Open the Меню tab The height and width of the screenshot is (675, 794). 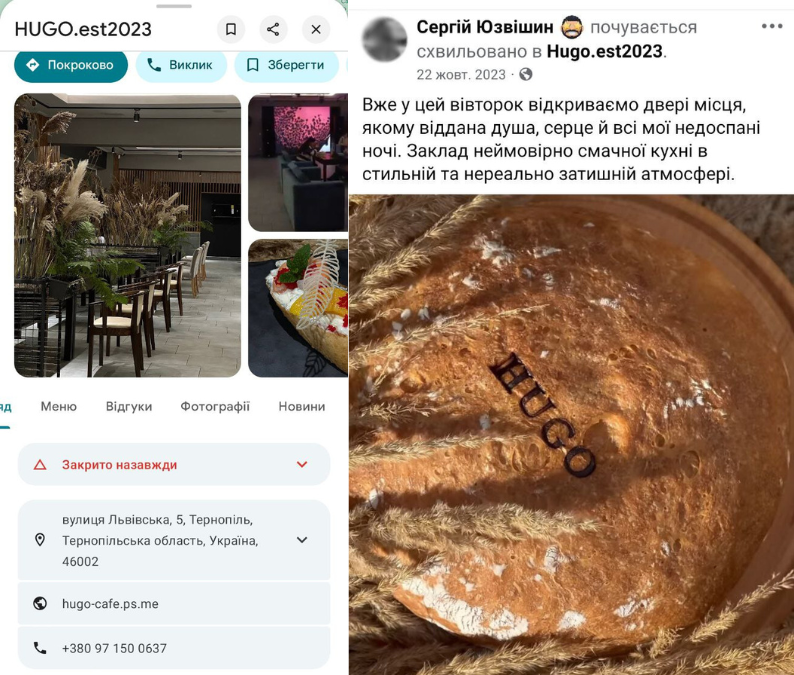(59, 407)
